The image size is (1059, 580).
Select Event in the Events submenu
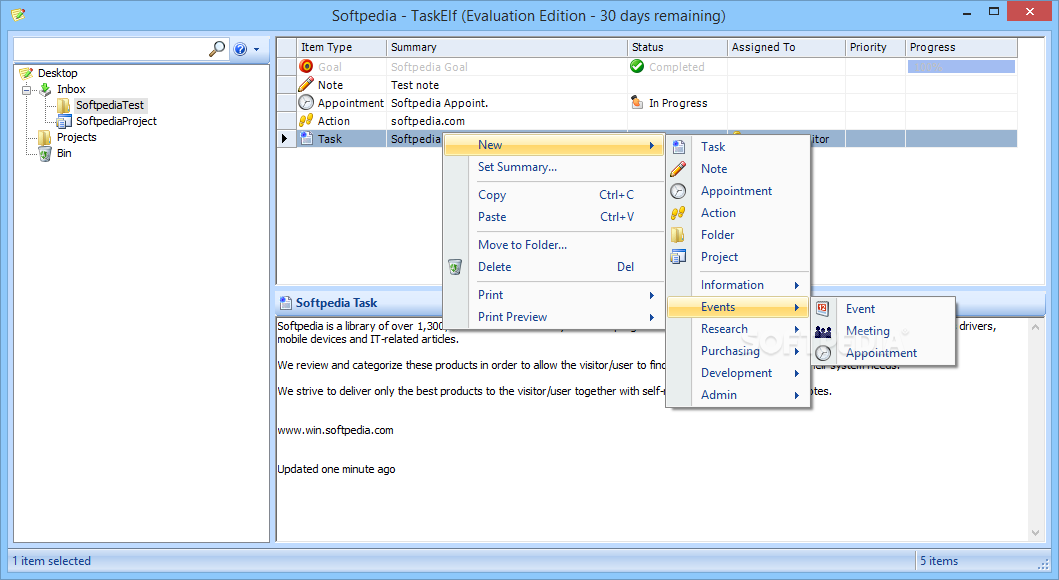pos(883,309)
